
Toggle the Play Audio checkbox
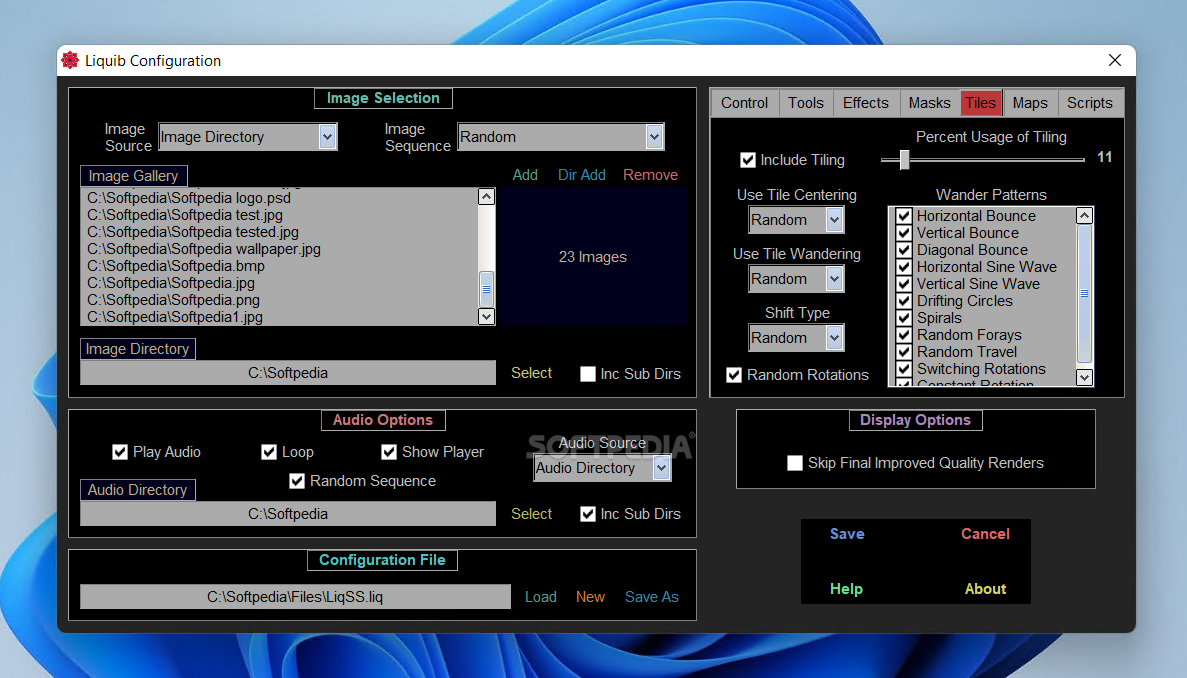point(120,453)
